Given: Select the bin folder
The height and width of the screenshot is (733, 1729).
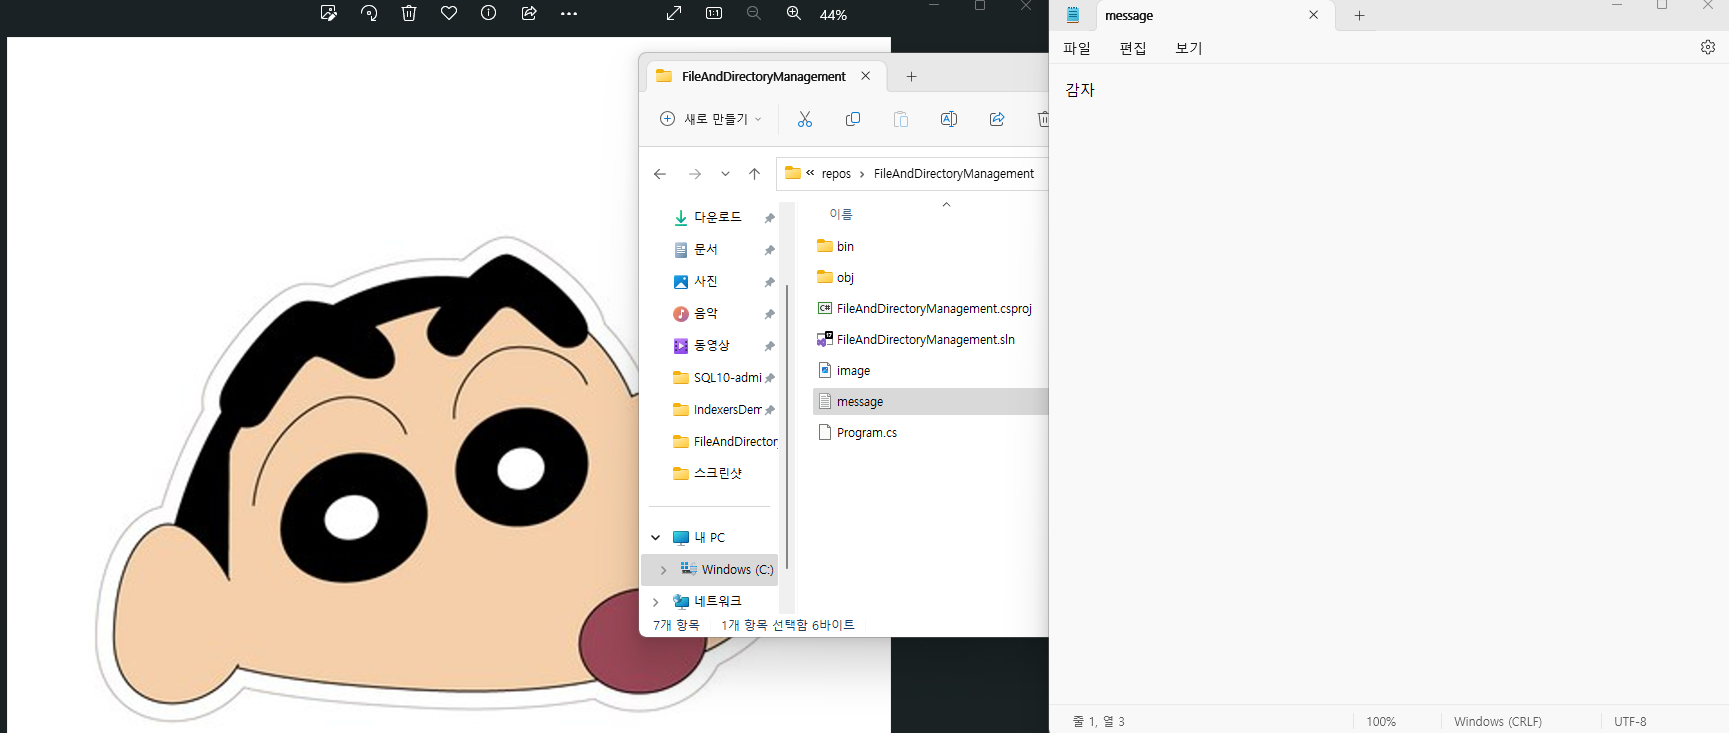Looking at the screenshot, I should (845, 246).
